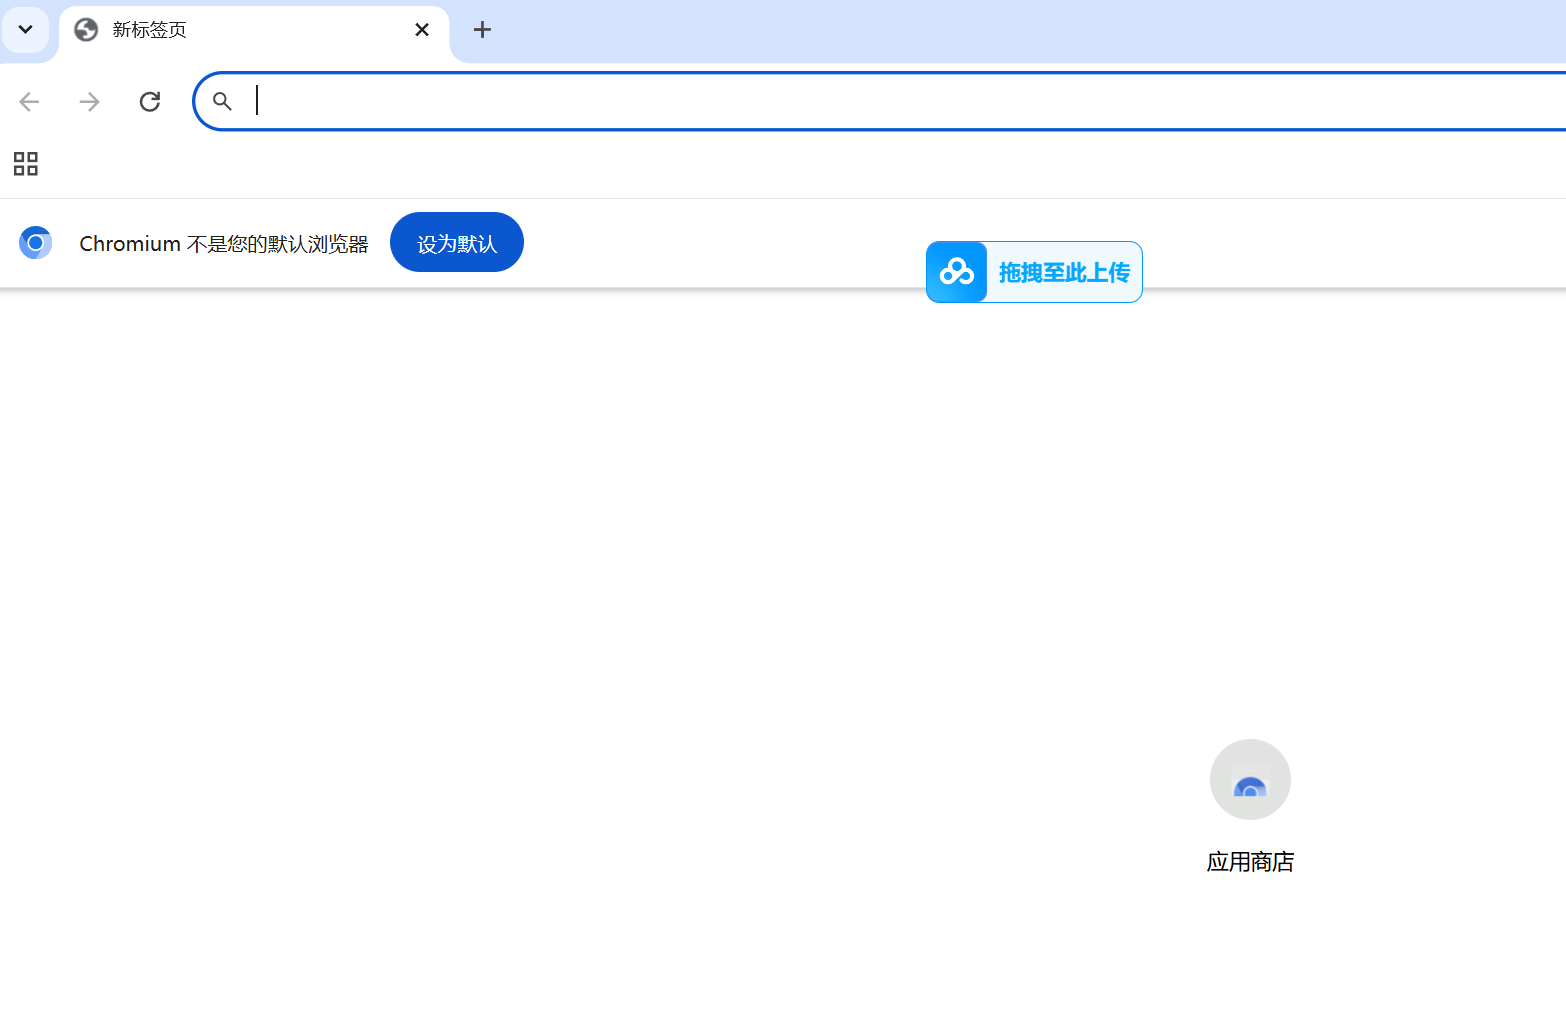Select the forward navigation arrow
This screenshot has height=1035, width=1566.
(x=89, y=101)
